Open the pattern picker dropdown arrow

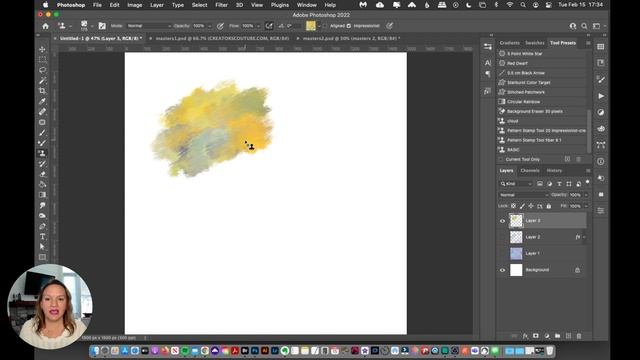click(319, 26)
